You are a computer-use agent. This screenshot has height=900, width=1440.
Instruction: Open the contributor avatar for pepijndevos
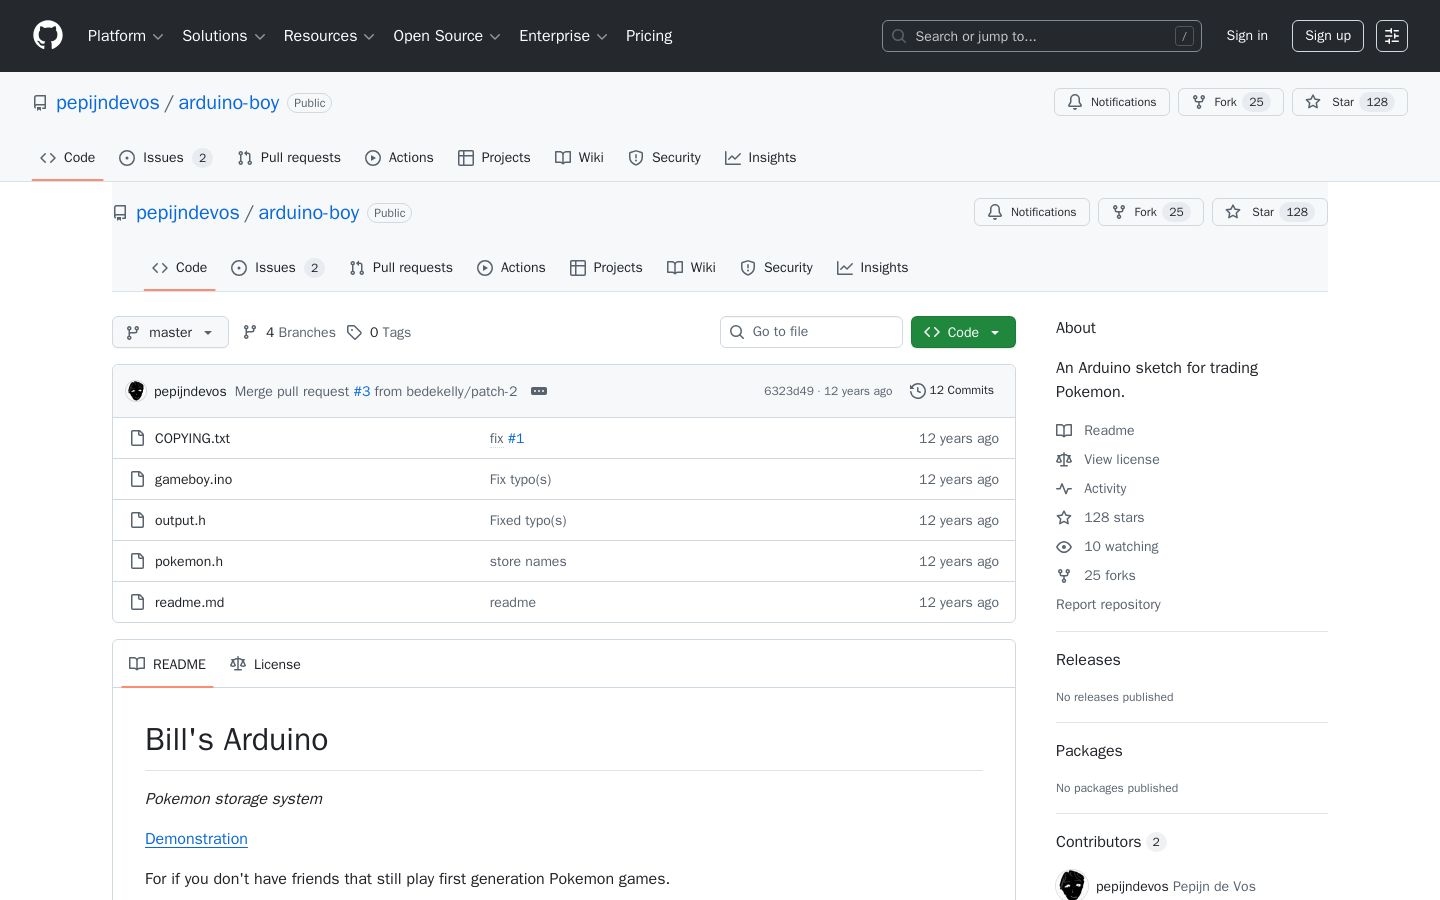coord(1072,886)
